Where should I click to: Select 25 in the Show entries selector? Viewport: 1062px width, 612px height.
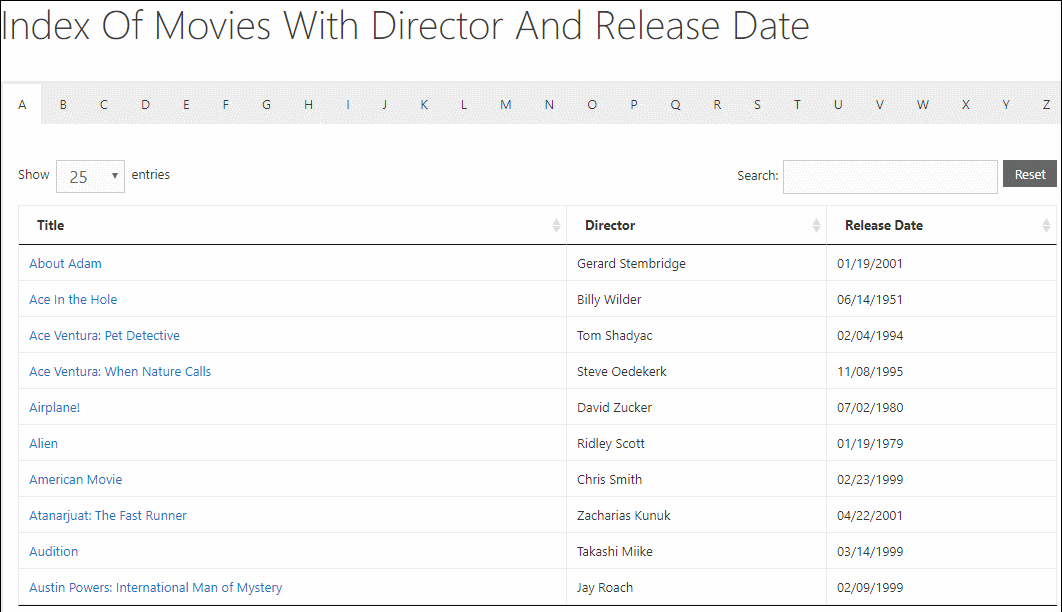90,175
